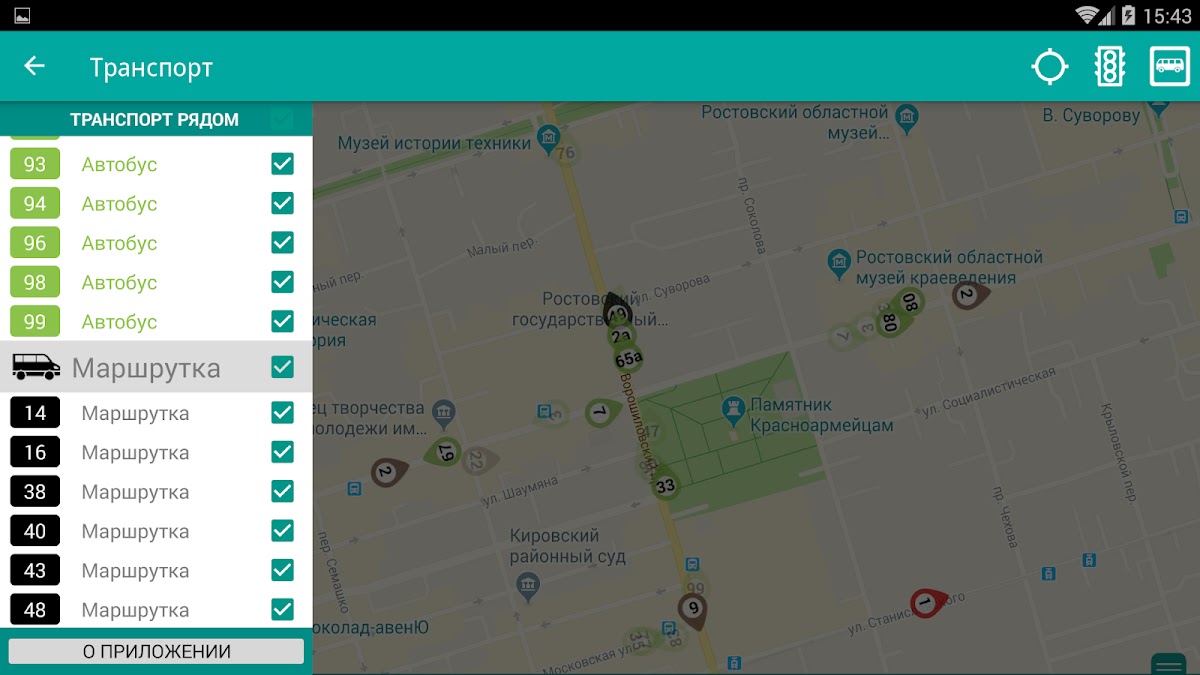The height and width of the screenshot is (675, 1200).
Task: Uncheck bus route 93 checkbox
Action: 282,164
